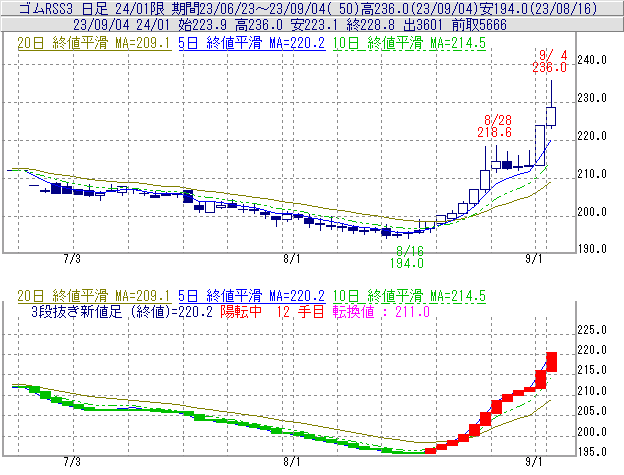The image size is (624, 475).
Task: Click the red 陽転中 status text
Action: pos(241,311)
